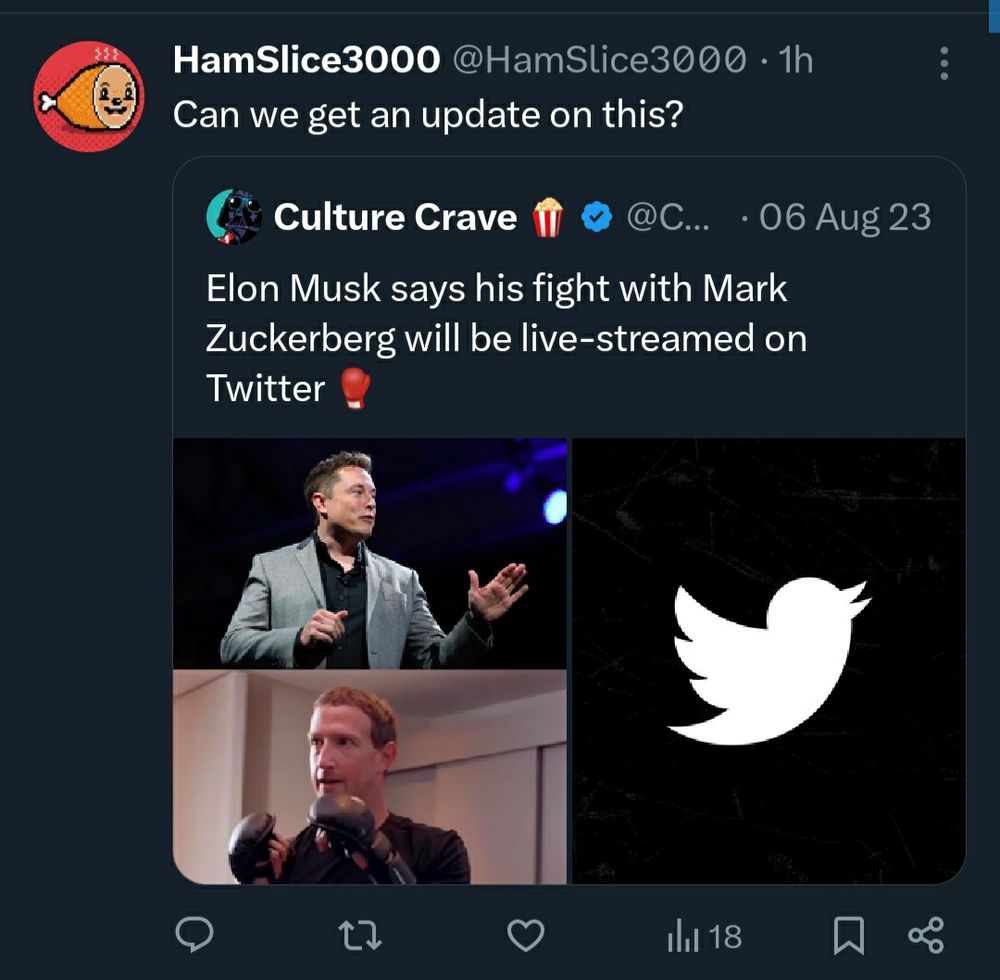Click the 1h timestamp

pyautogui.click(x=795, y=61)
